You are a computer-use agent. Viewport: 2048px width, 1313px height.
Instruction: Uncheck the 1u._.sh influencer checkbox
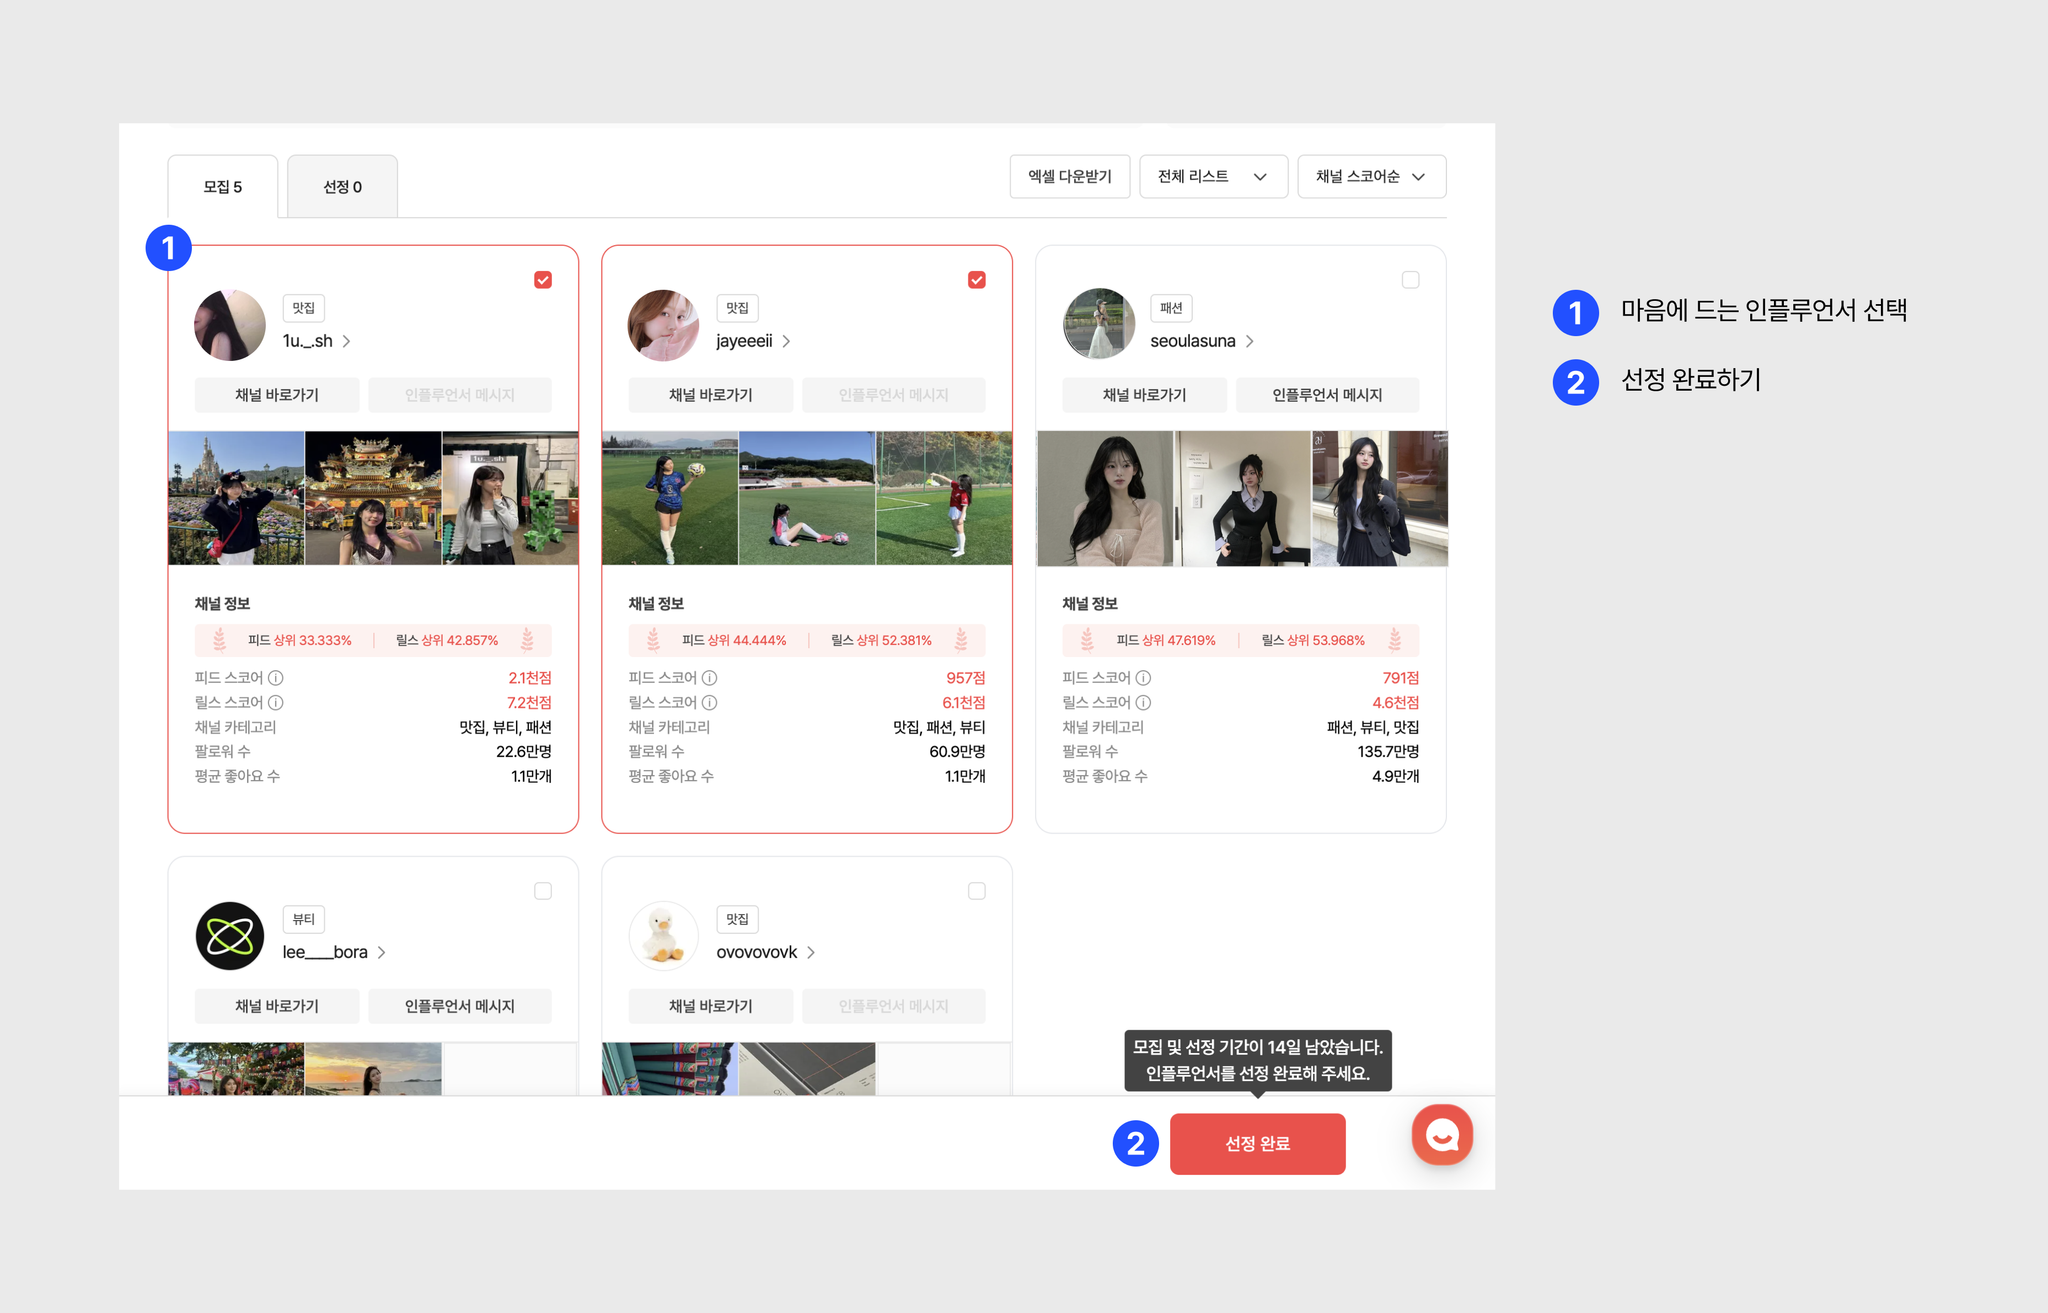543,280
